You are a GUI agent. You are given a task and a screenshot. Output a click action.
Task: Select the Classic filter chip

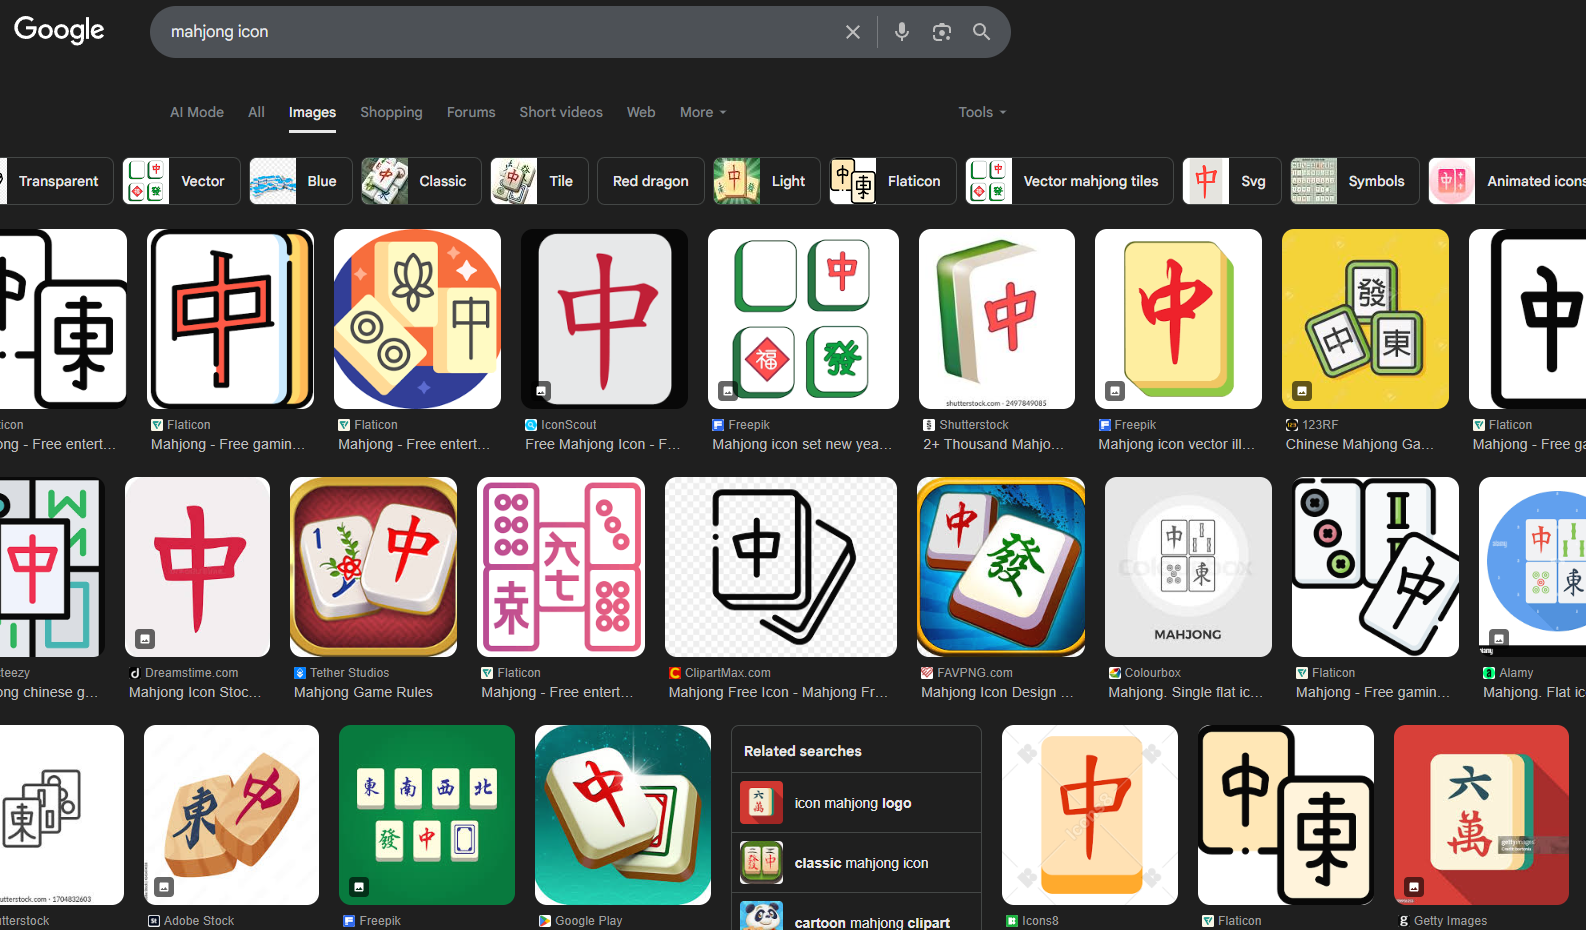421,181
